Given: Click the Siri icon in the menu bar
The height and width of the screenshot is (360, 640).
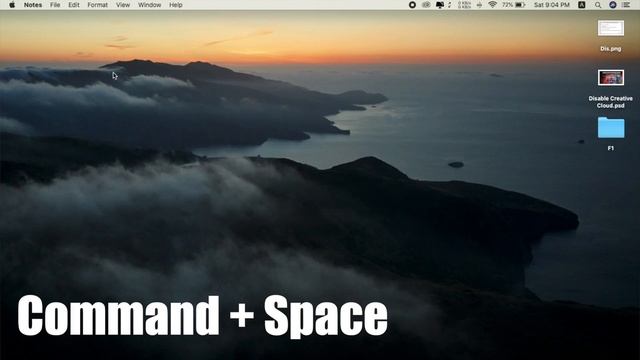Looking at the screenshot, I should (x=613, y=5).
